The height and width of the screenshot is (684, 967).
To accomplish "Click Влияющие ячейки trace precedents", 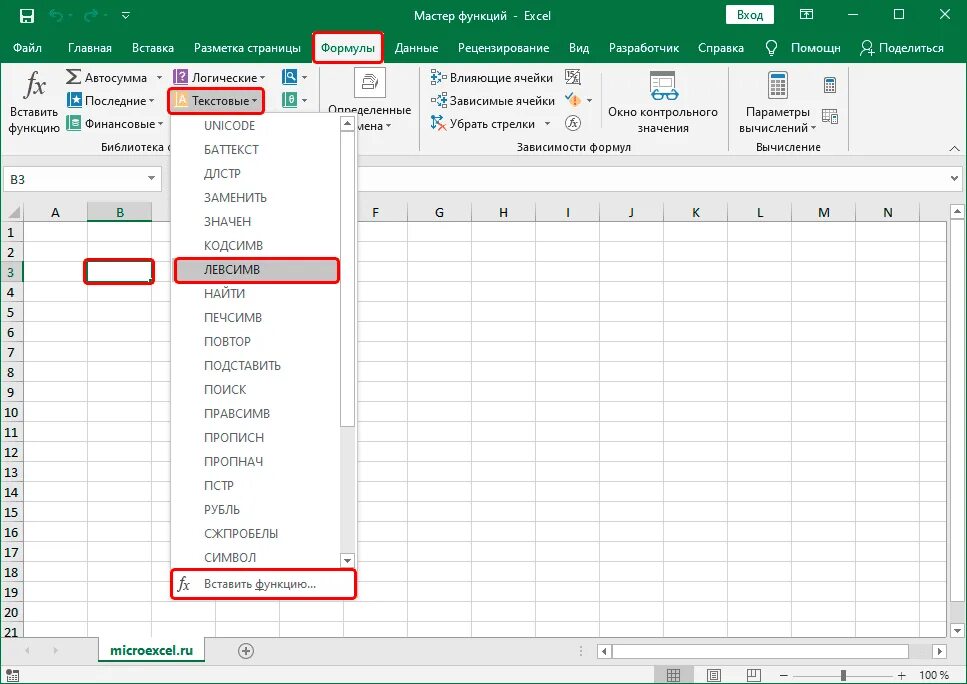I will (x=492, y=77).
